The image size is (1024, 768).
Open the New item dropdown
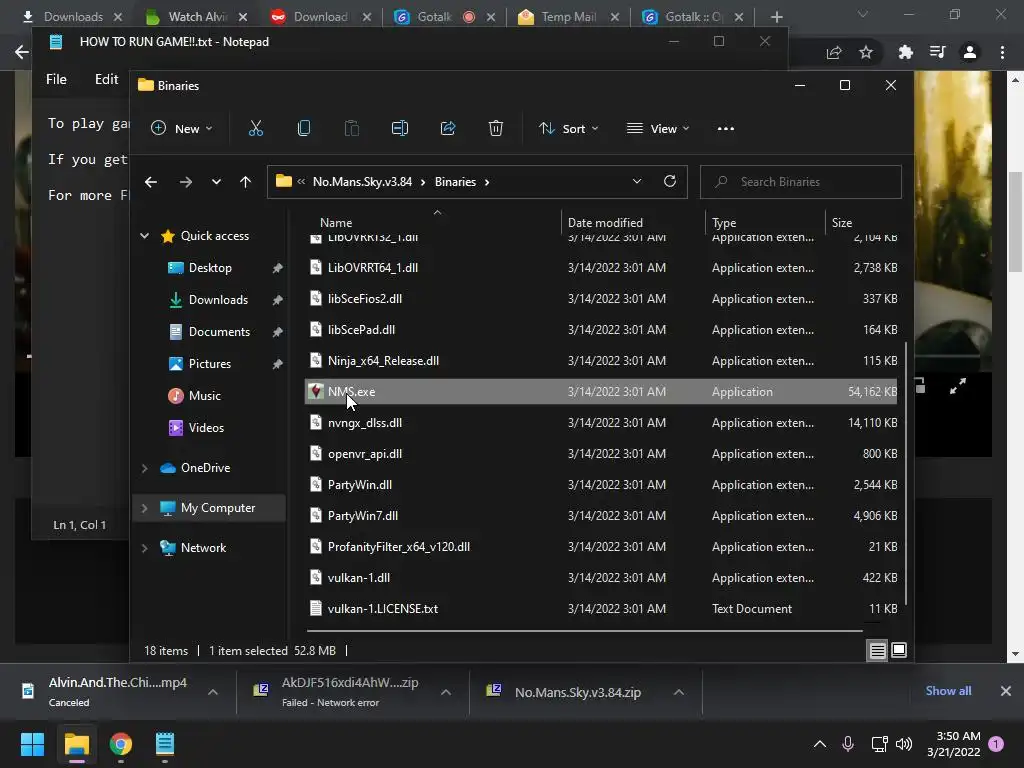click(x=182, y=129)
